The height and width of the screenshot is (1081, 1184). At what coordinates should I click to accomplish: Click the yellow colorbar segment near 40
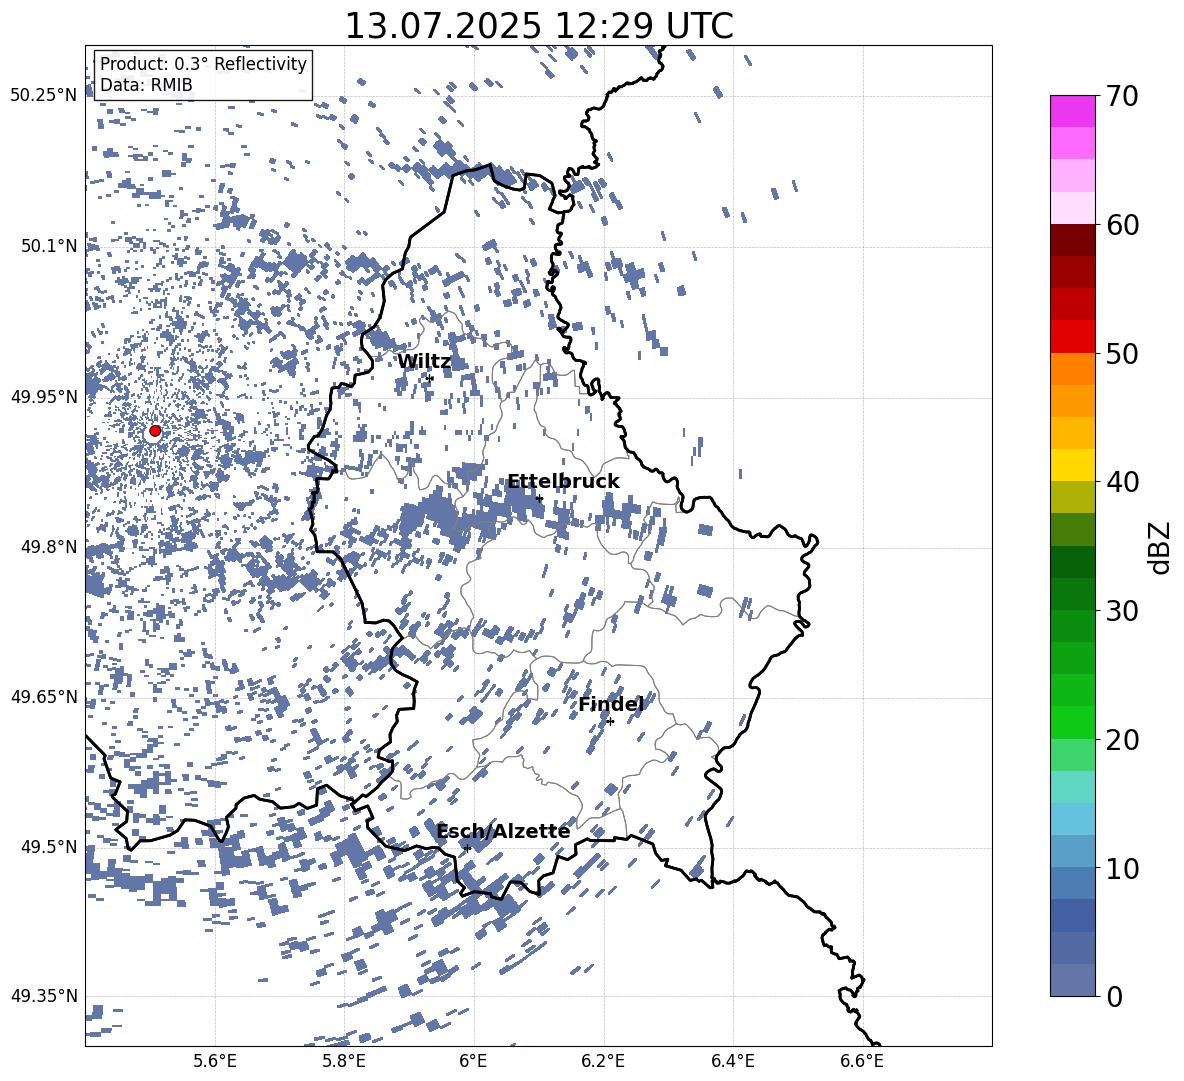pyautogui.click(x=1073, y=466)
